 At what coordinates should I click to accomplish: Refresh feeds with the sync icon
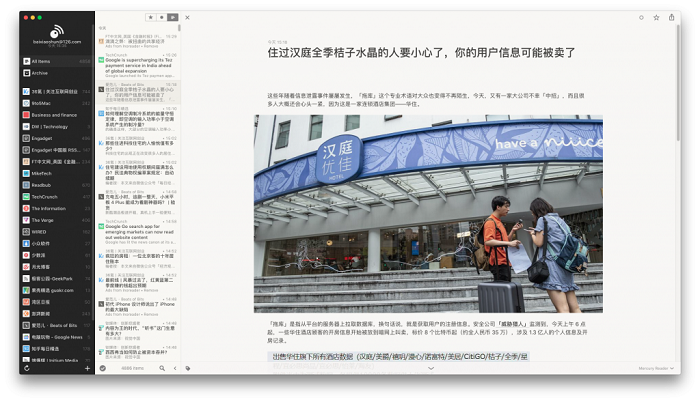click(x=26, y=368)
